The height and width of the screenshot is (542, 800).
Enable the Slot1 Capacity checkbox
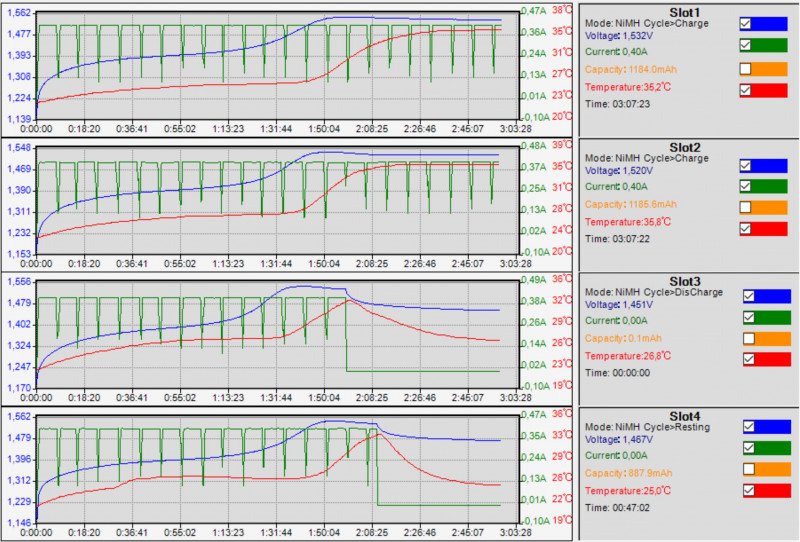(x=745, y=68)
